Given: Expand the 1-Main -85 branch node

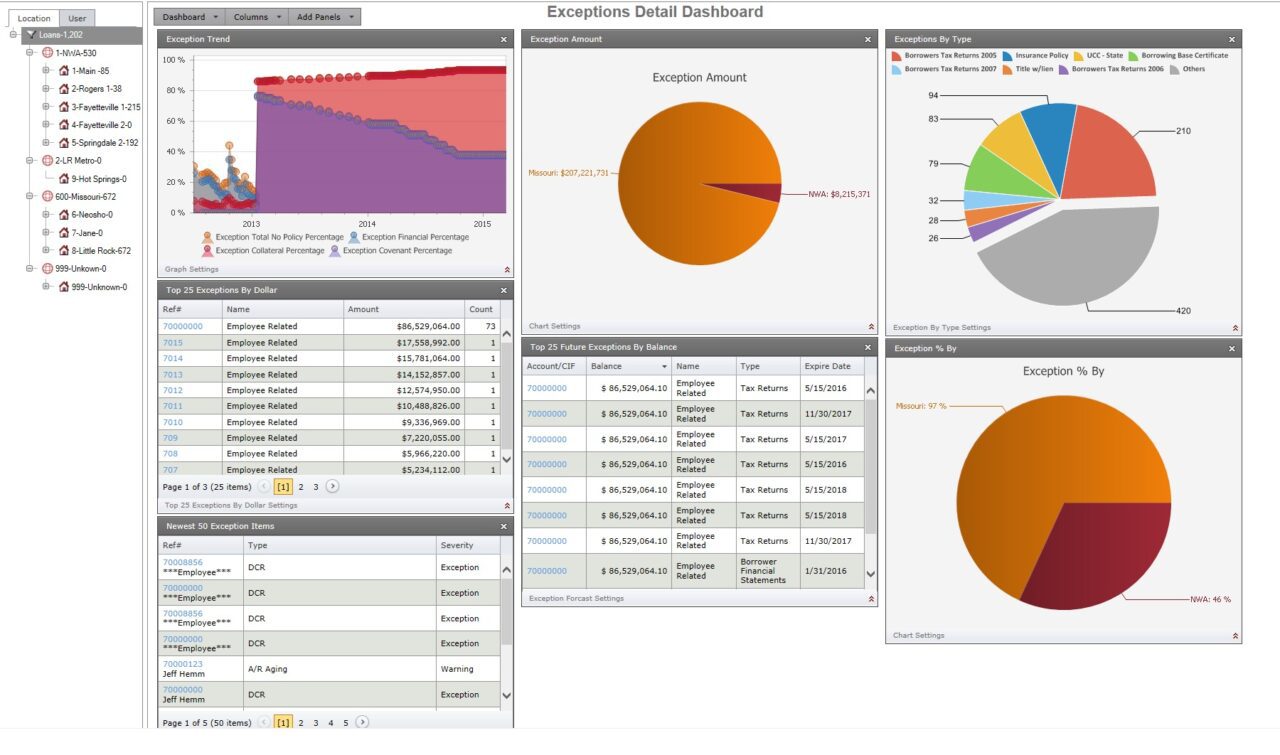Looking at the screenshot, I should (47, 70).
